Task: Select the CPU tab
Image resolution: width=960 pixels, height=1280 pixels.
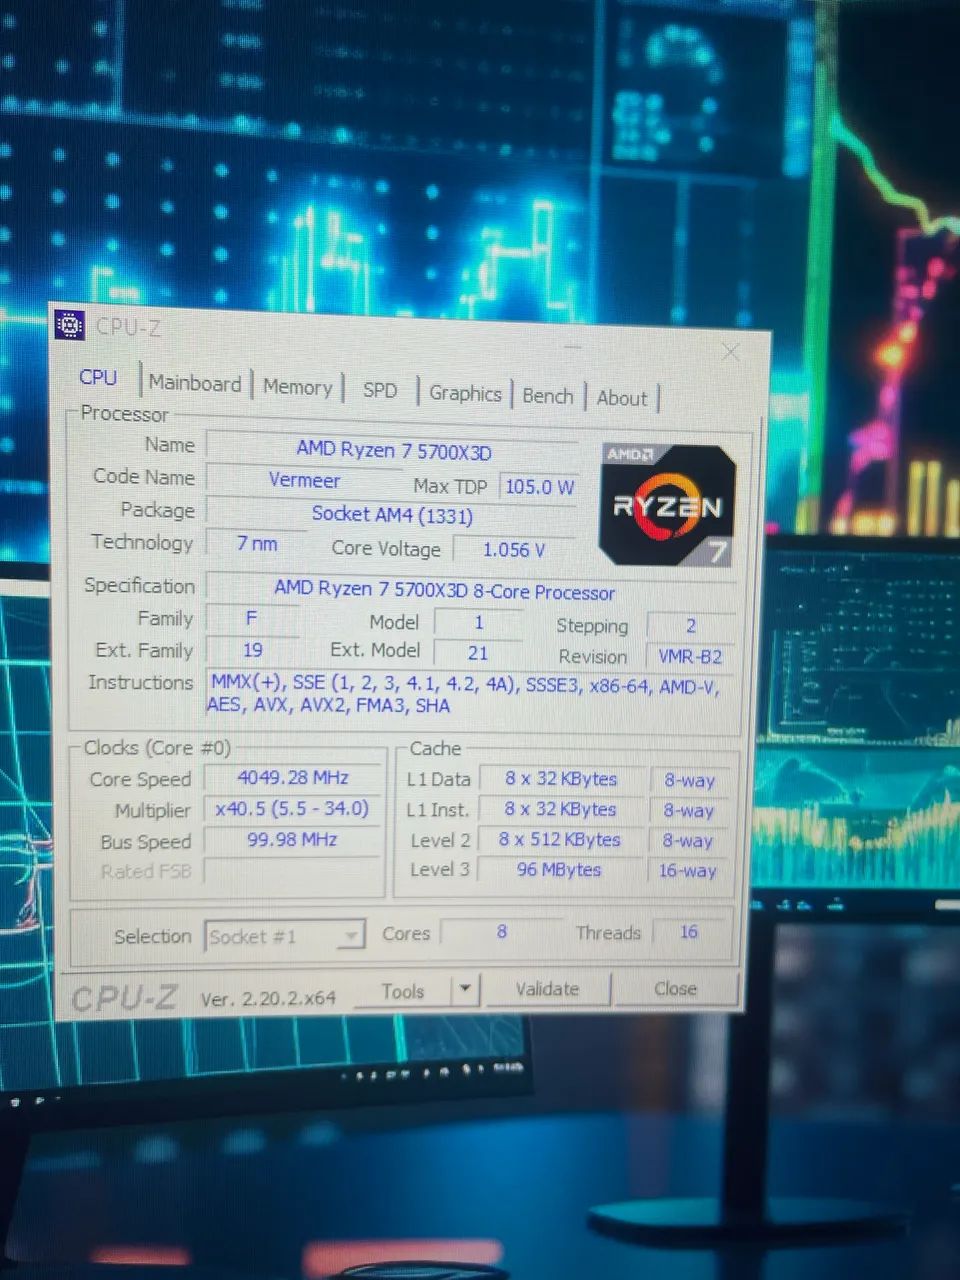Action: [x=98, y=377]
